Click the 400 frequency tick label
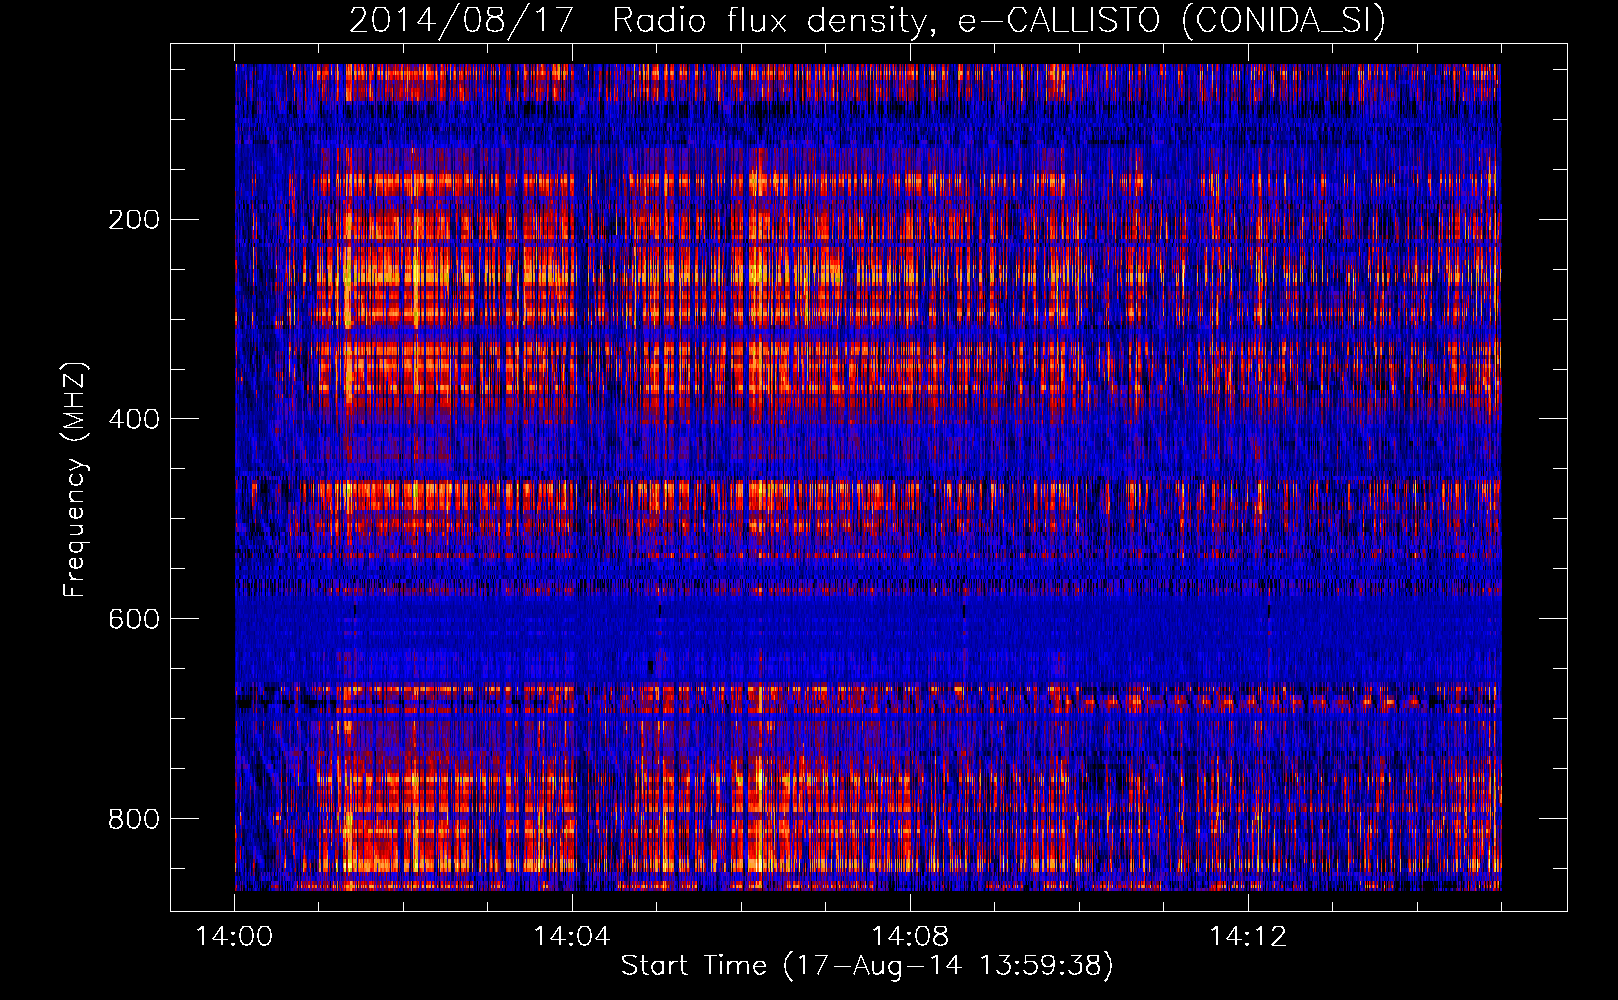 pyautogui.click(x=134, y=419)
